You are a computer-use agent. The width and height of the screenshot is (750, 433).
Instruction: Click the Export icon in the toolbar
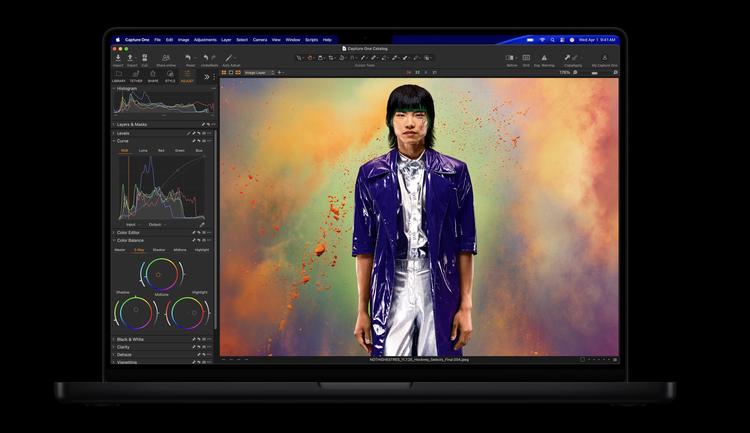click(131, 58)
